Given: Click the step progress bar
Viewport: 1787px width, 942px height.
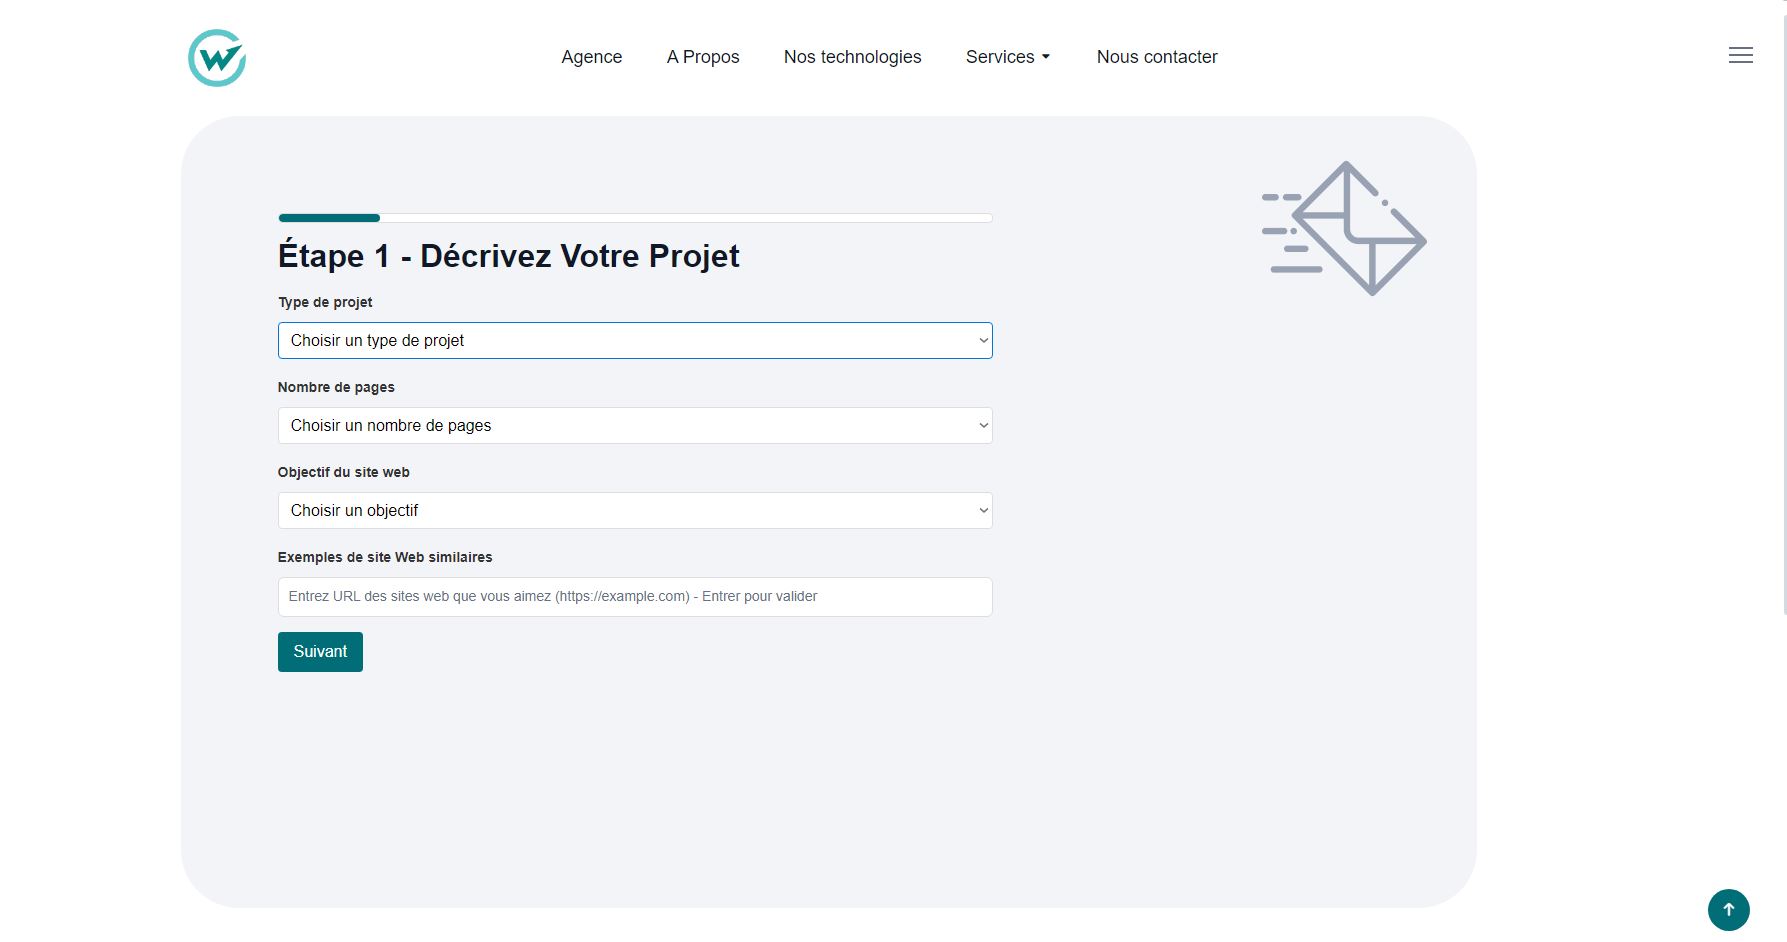Looking at the screenshot, I should pyautogui.click(x=635, y=218).
